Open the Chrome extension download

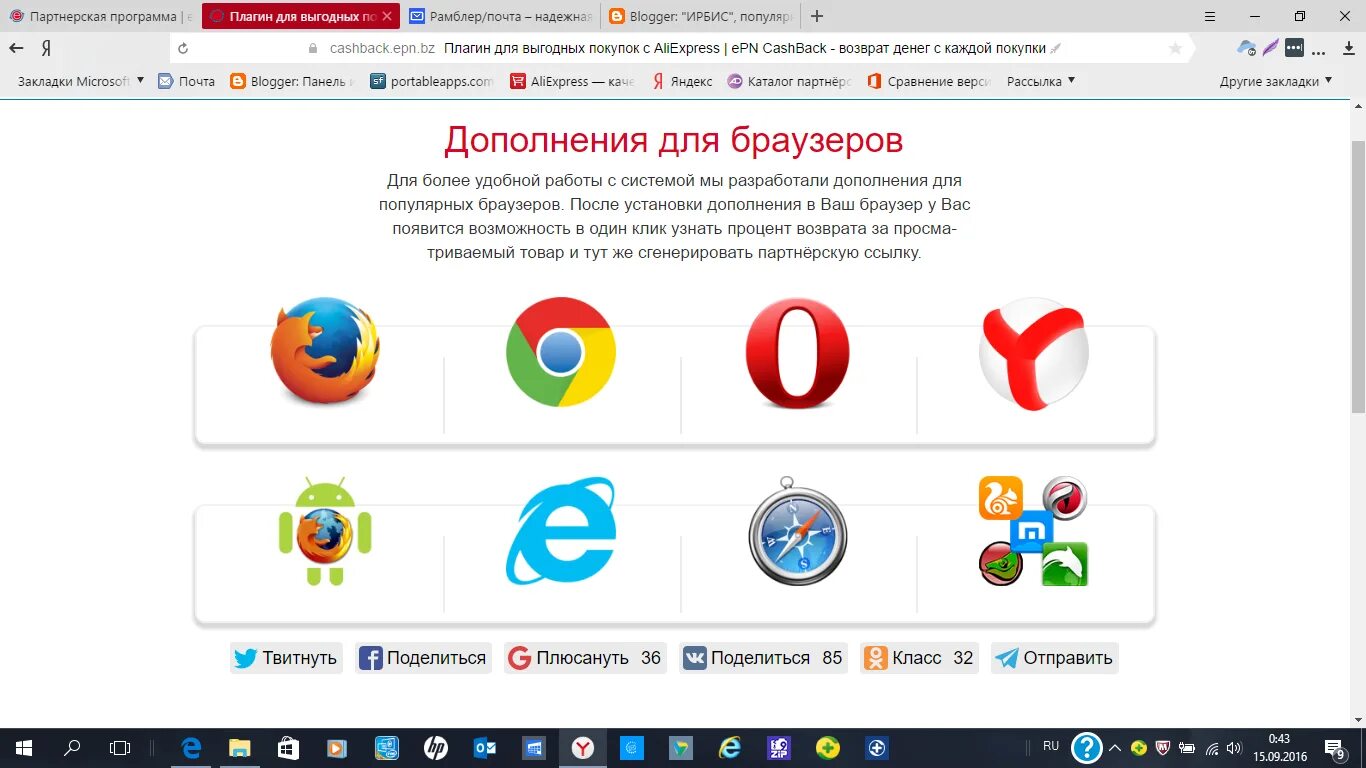point(561,352)
